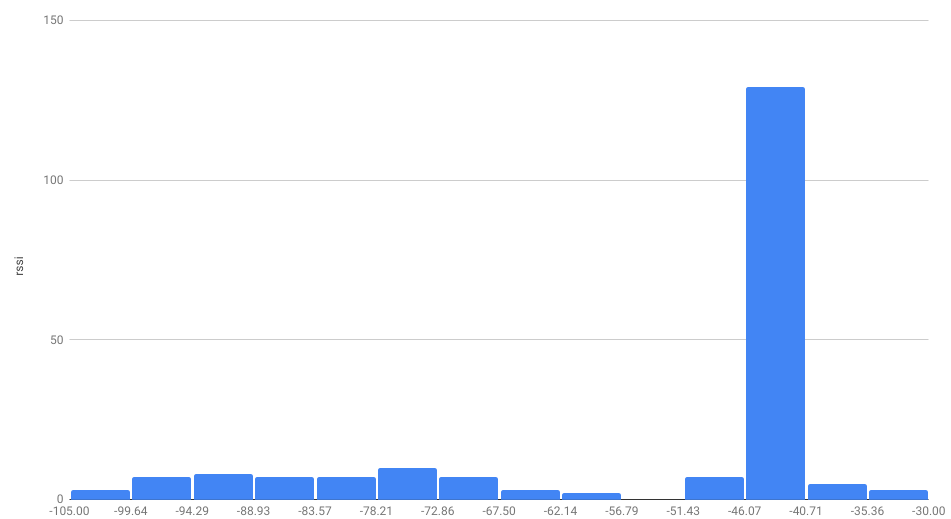Screen dimensions: 951x519
Task: Select the bar between -72.86 and -67.50
Action: (x=468, y=488)
